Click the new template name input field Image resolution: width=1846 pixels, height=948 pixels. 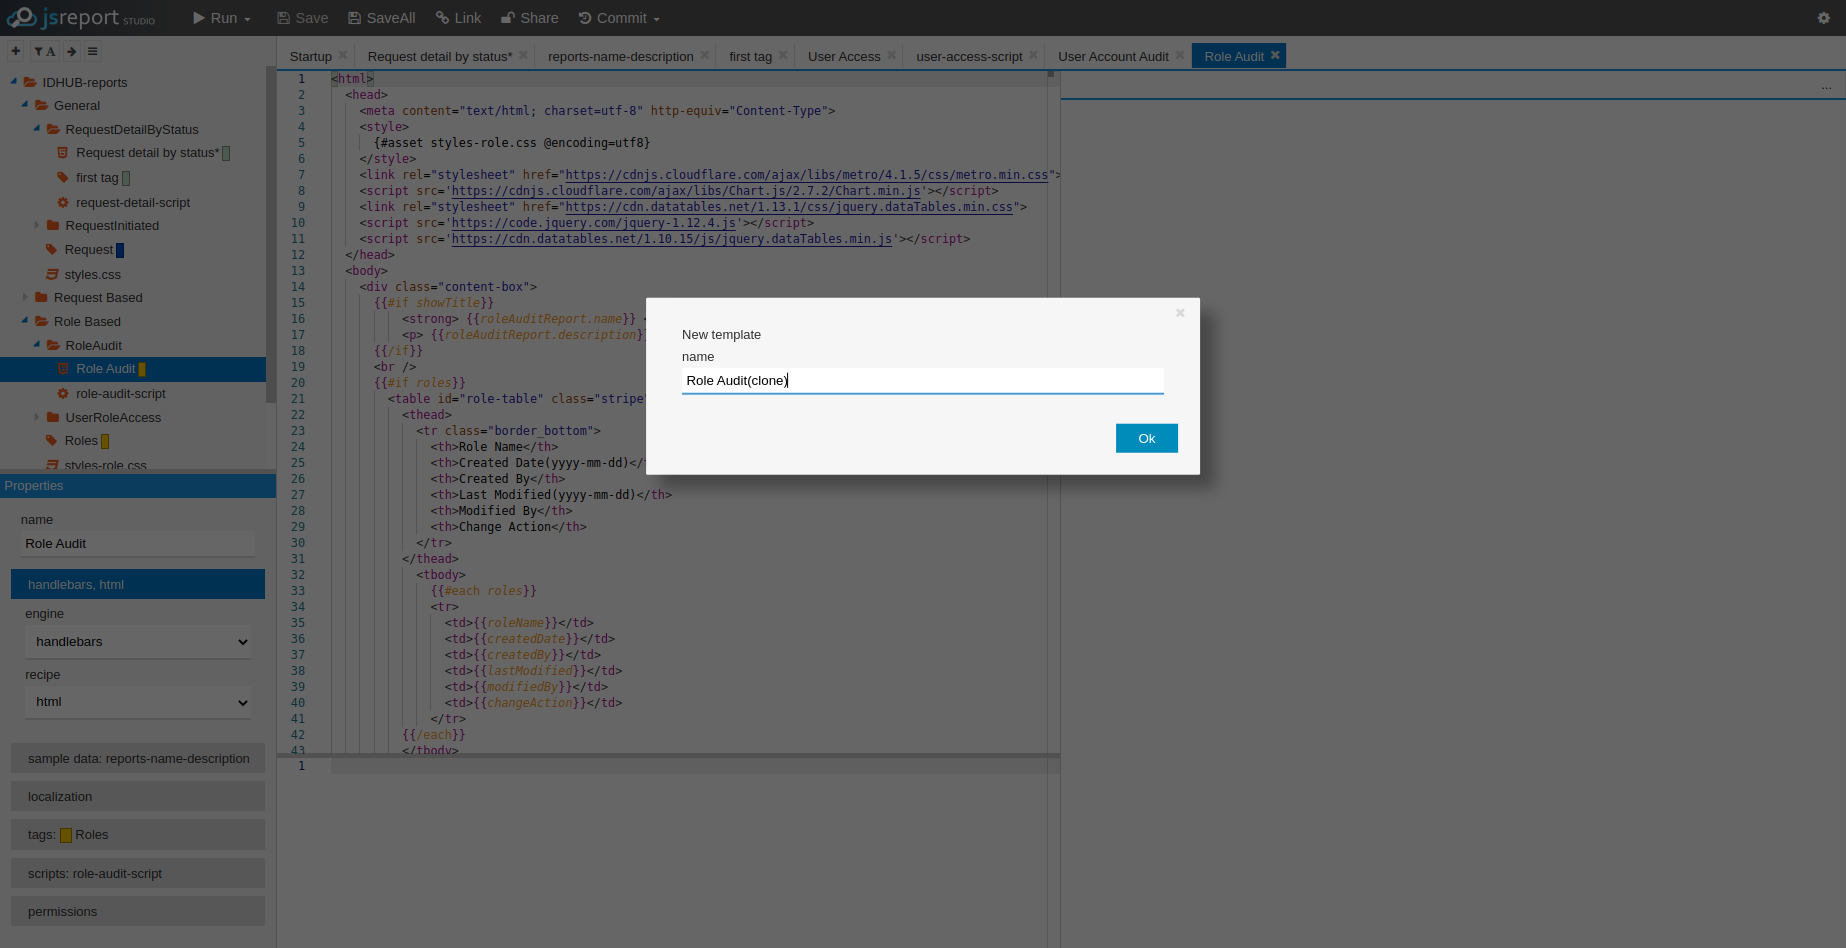(x=921, y=380)
